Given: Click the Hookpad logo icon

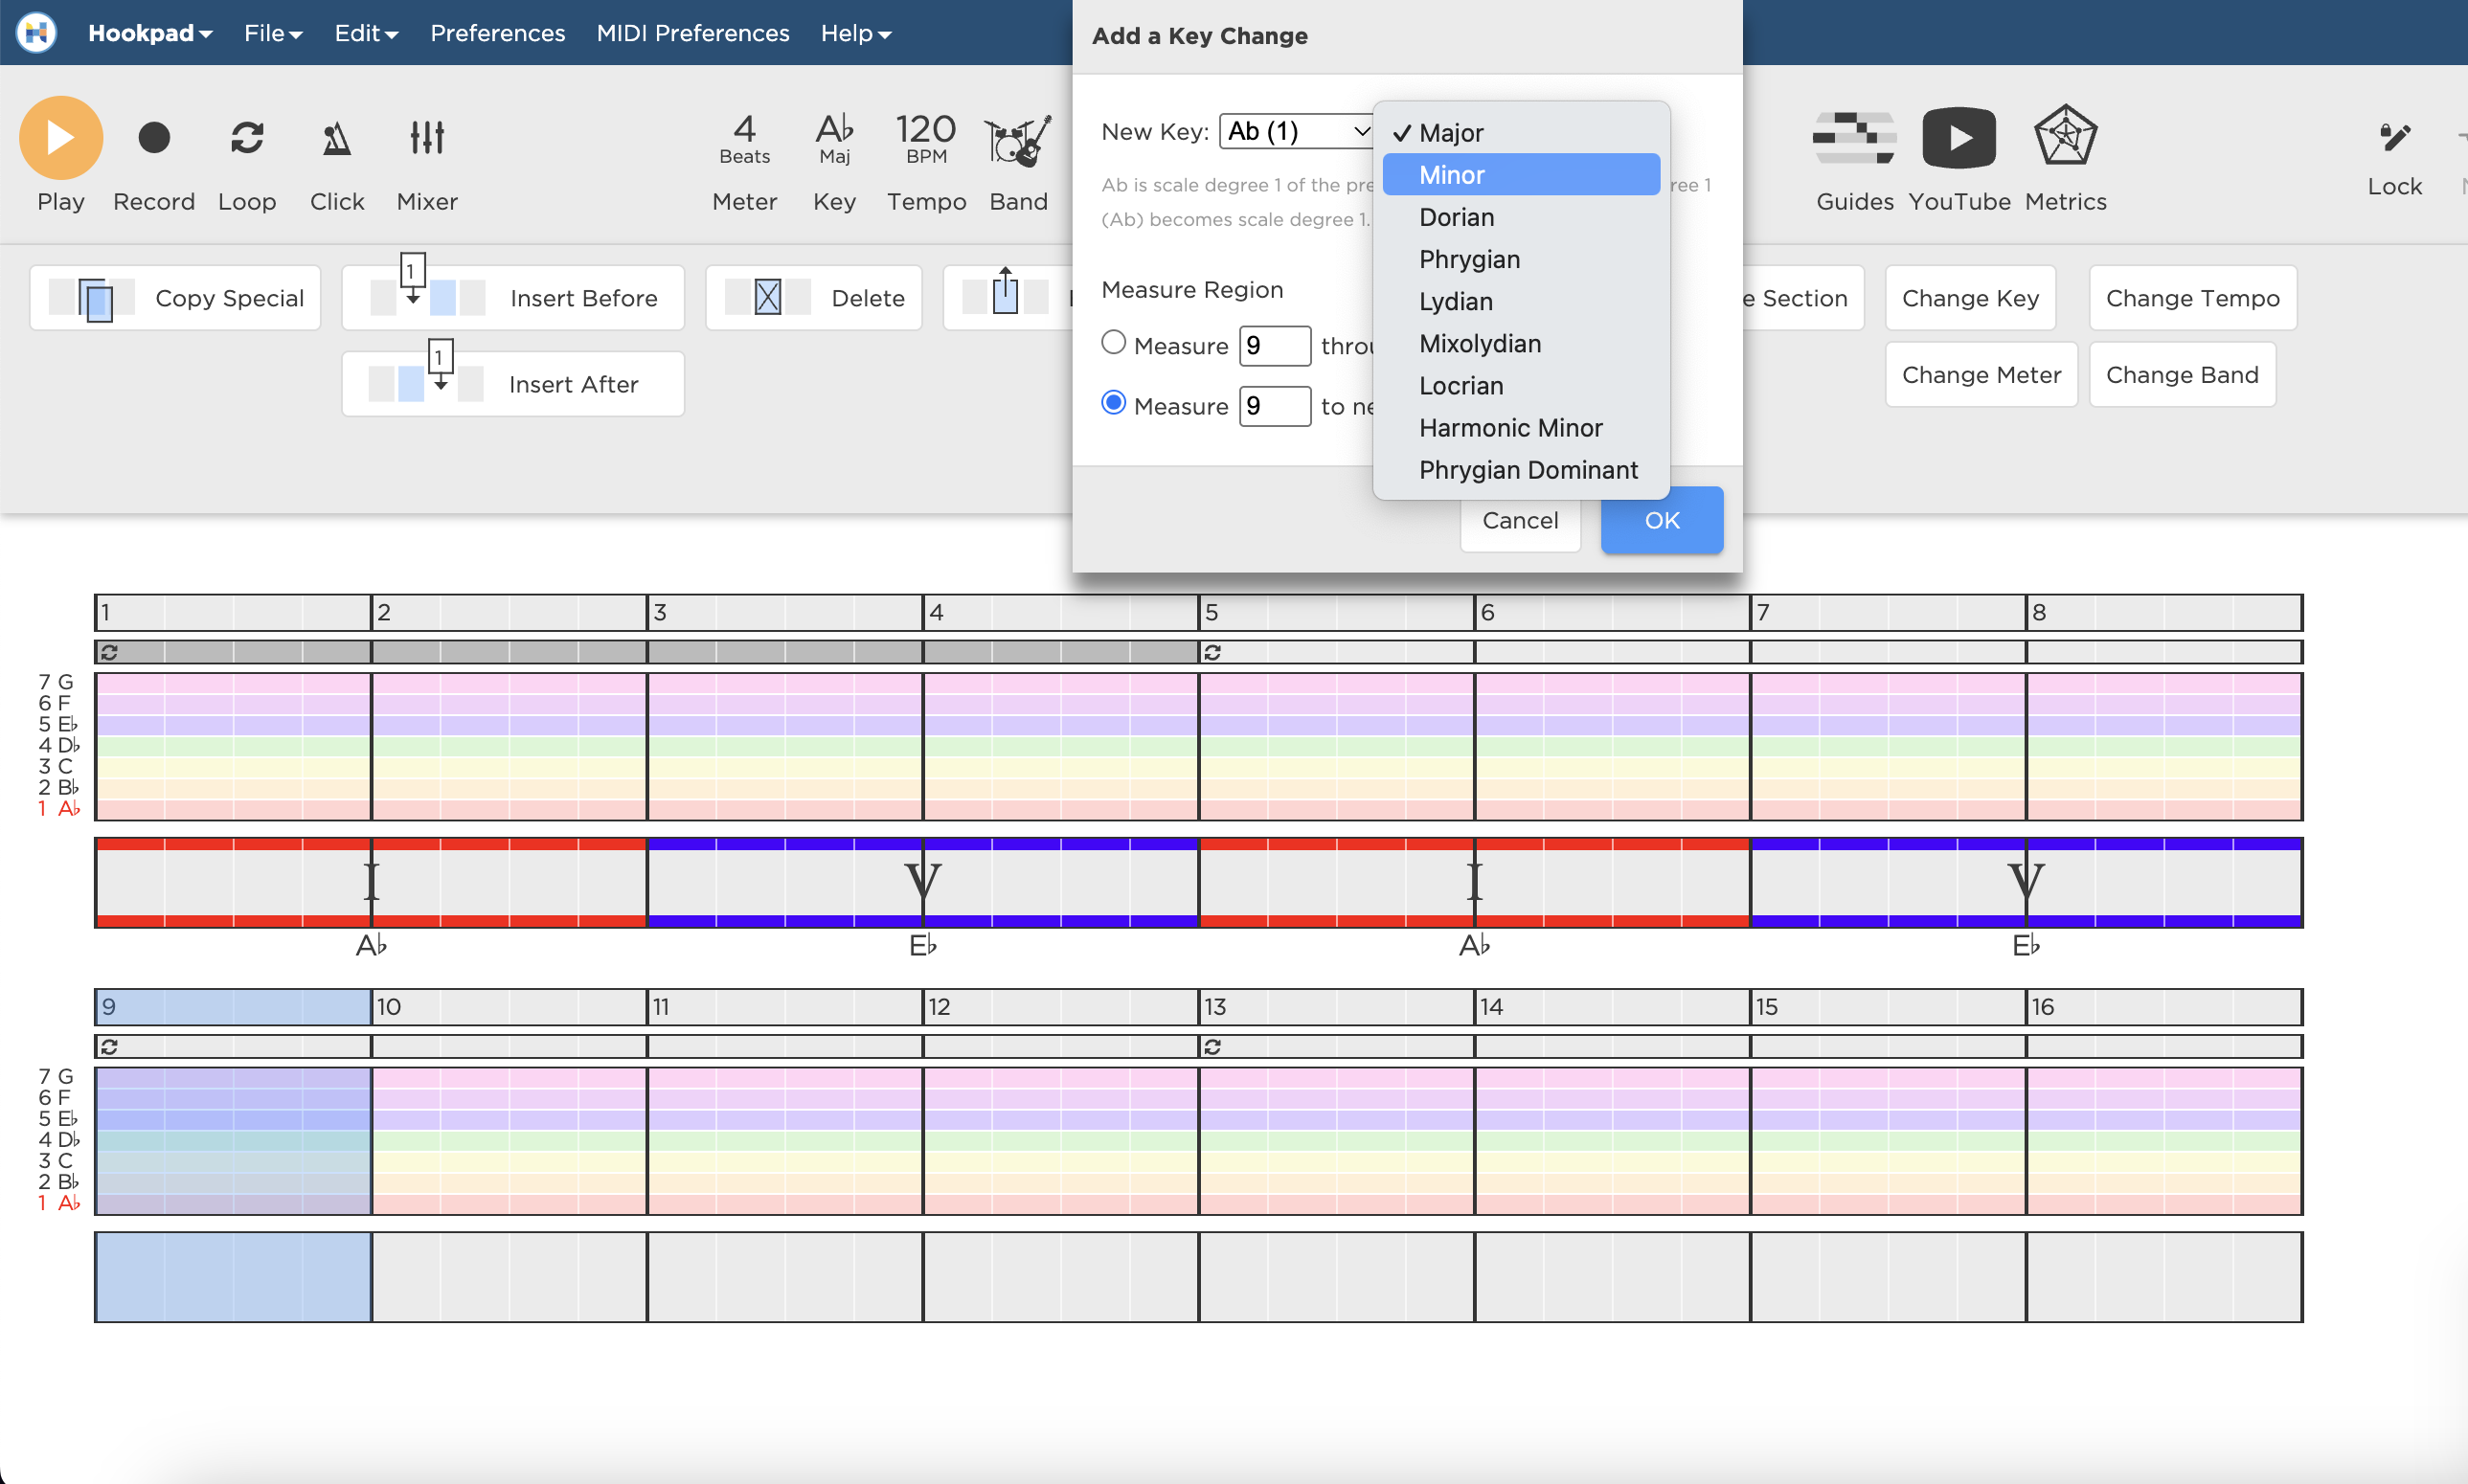Looking at the screenshot, I should (36, 33).
